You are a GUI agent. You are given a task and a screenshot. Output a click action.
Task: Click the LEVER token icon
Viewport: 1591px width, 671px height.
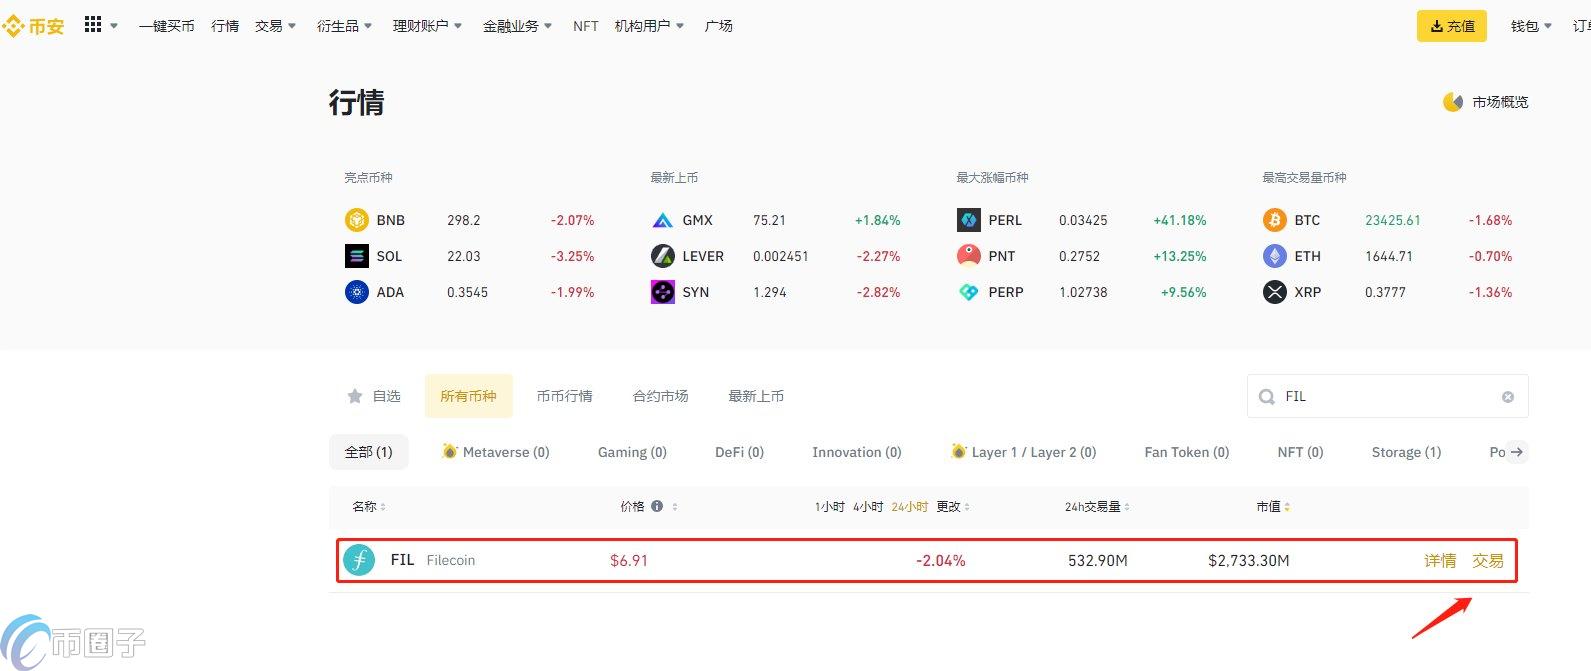663,256
